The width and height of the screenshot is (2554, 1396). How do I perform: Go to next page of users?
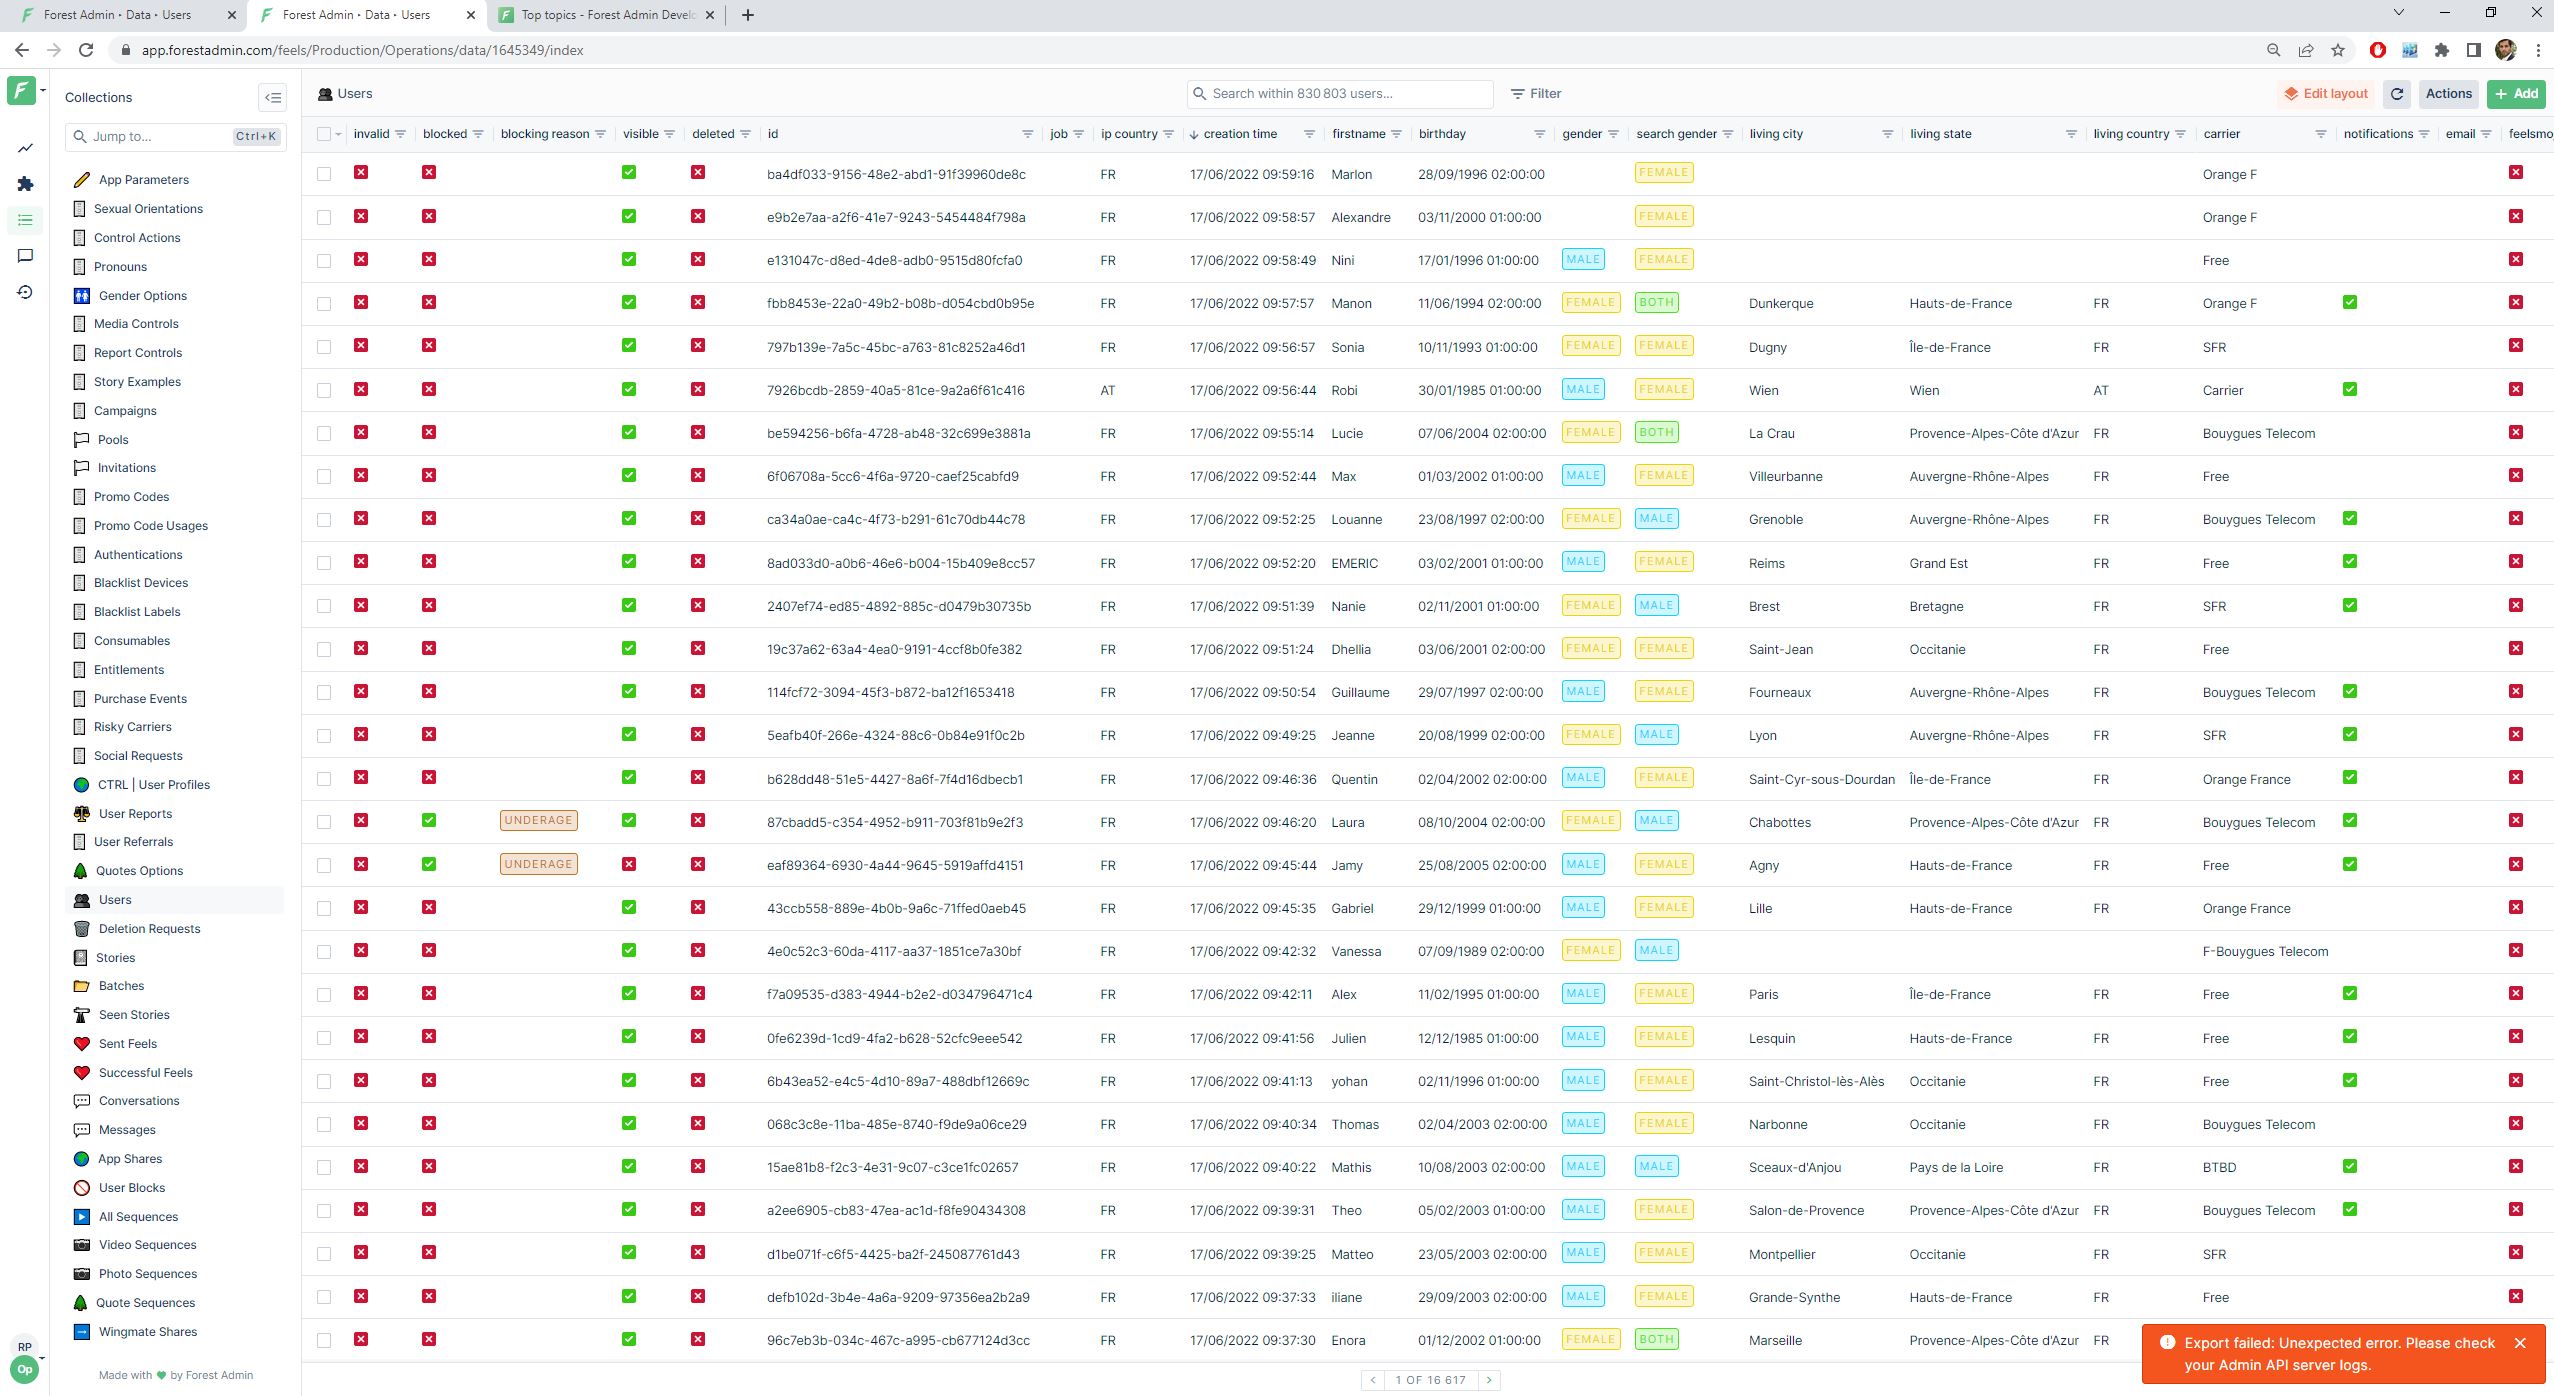pos(1488,1380)
